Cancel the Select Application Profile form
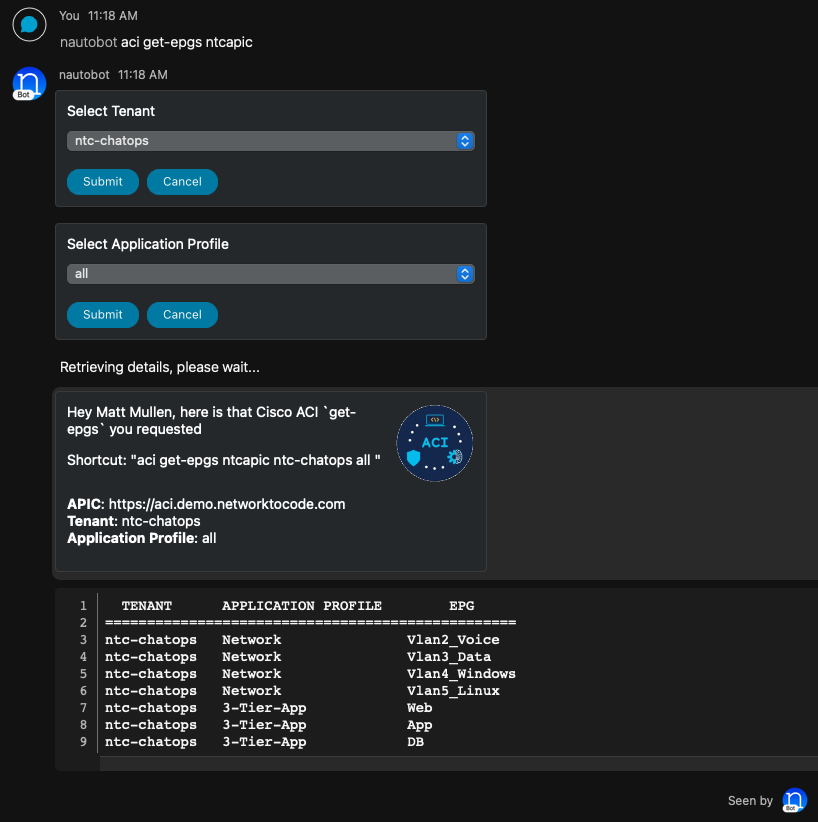The height and width of the screenshot is (822, 818). pyautogui.click(x=182, y=315)
